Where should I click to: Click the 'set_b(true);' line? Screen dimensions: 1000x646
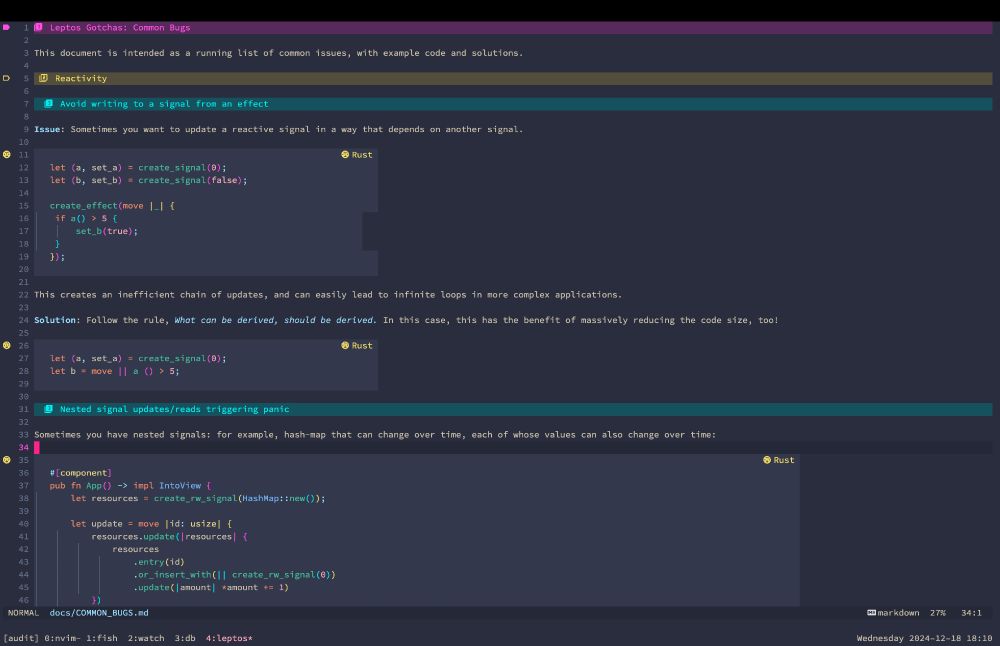(x=107, y=231)
